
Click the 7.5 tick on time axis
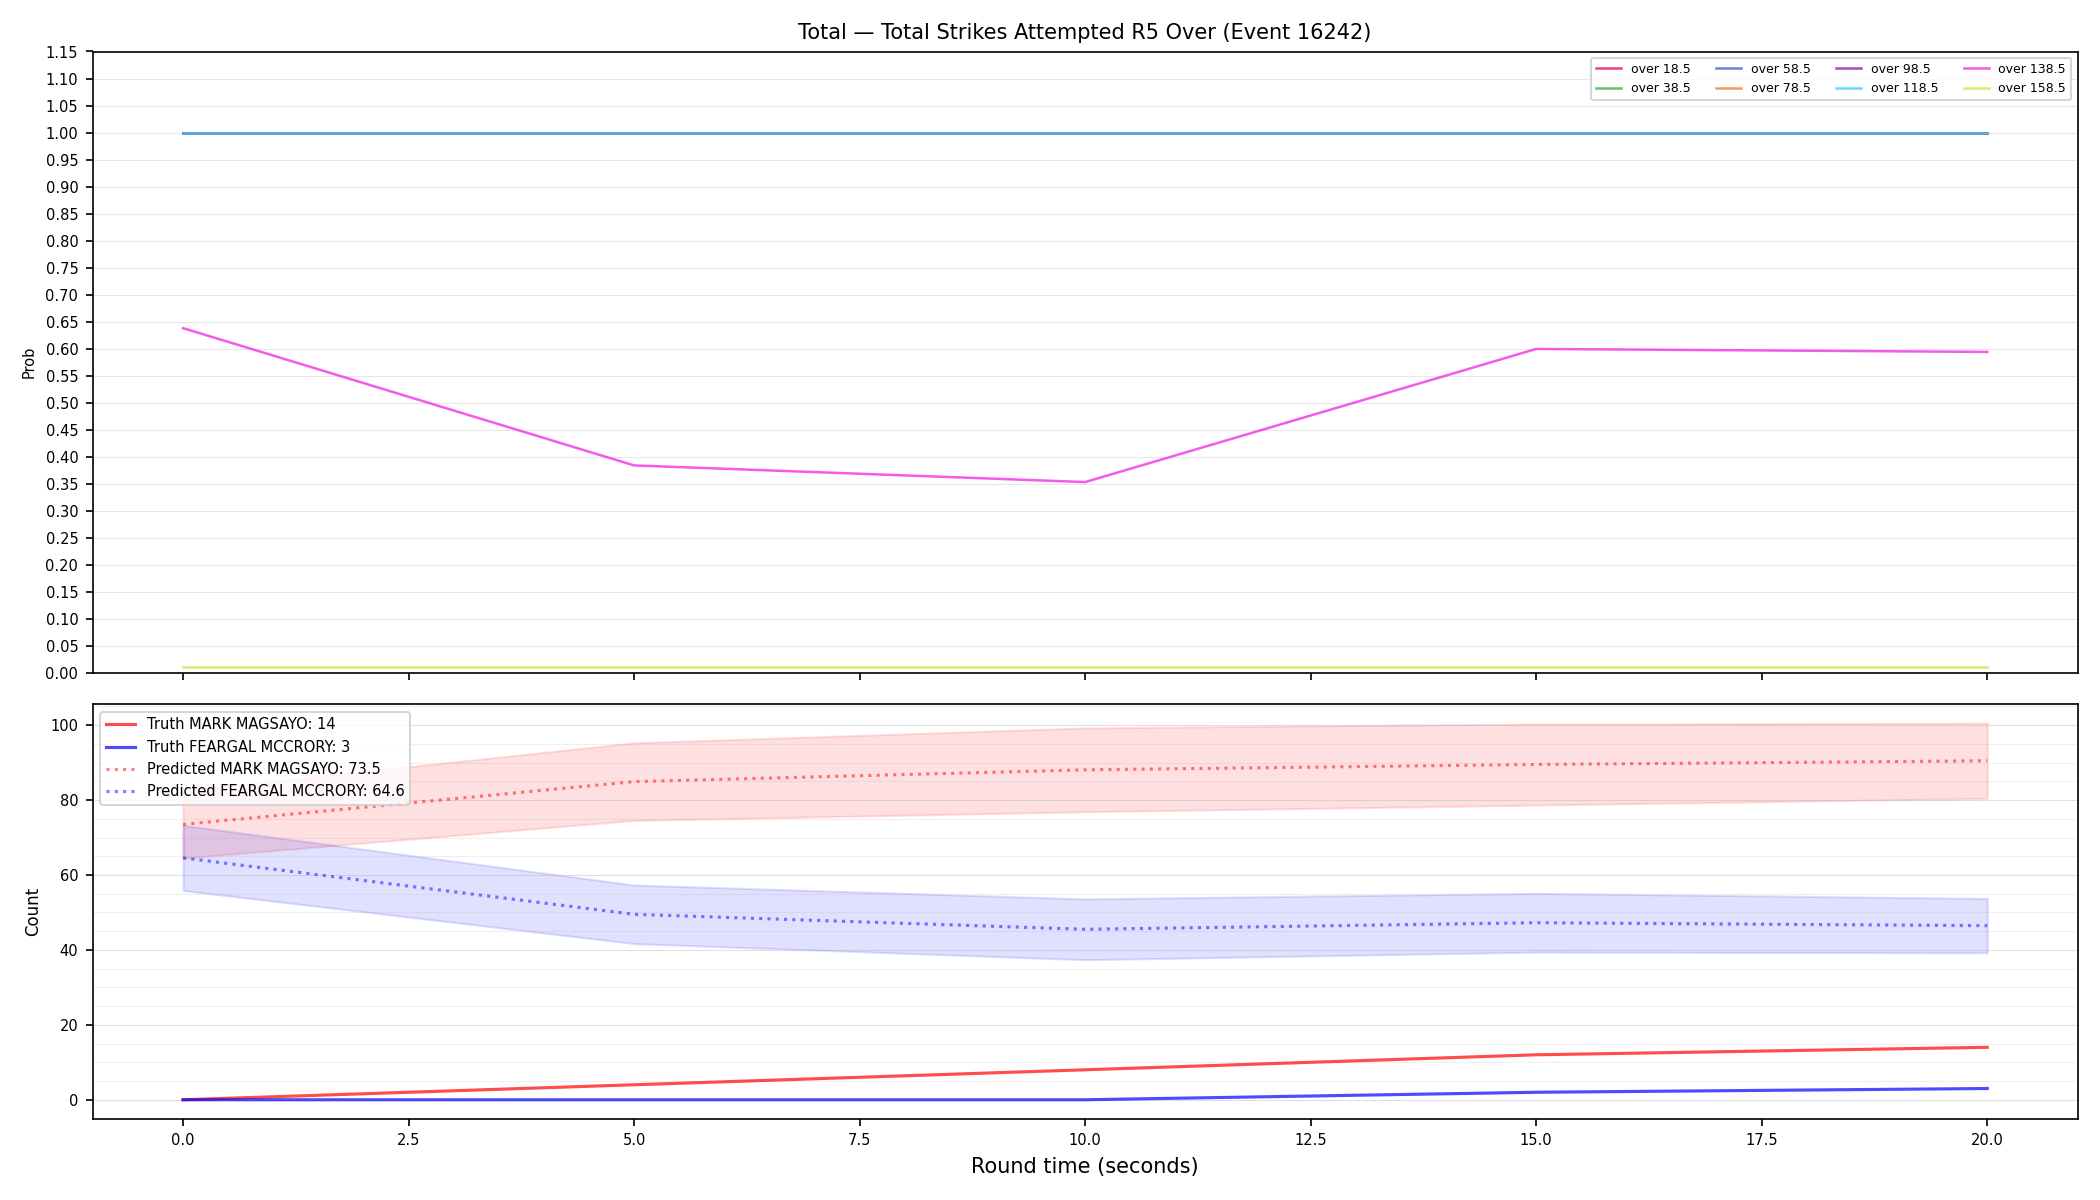[859, 1138]
